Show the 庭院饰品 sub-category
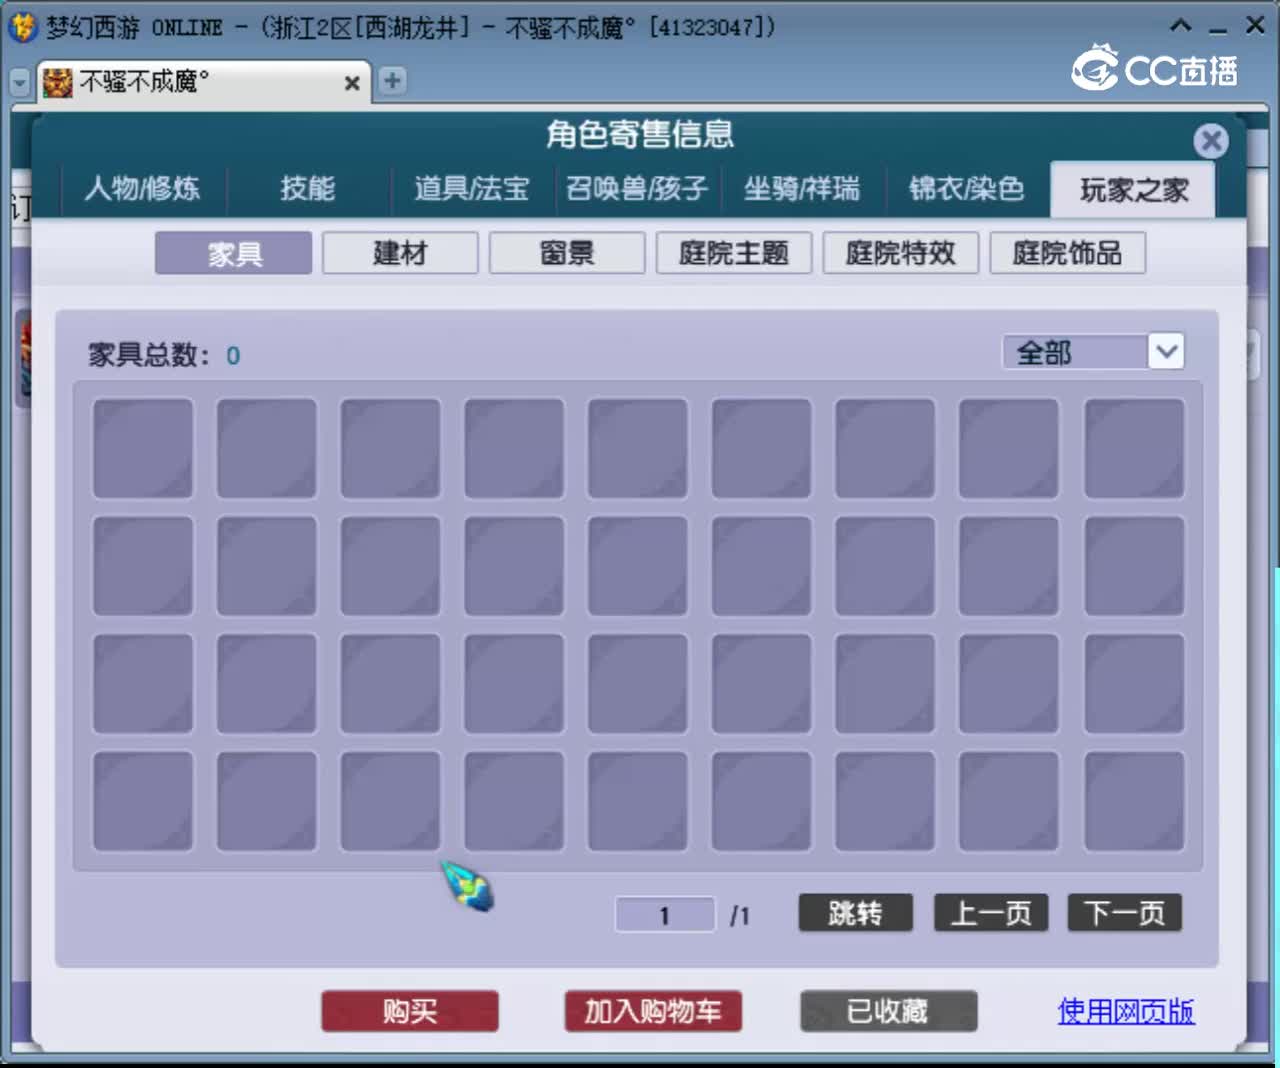Viewport: 1280px width, 1068px height. coord(1067,253)
